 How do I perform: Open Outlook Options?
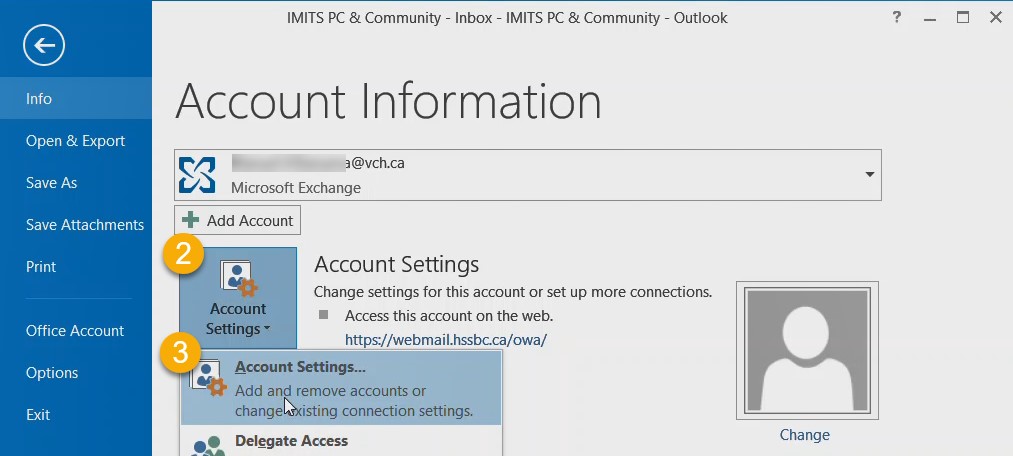[x=76, y=373]
